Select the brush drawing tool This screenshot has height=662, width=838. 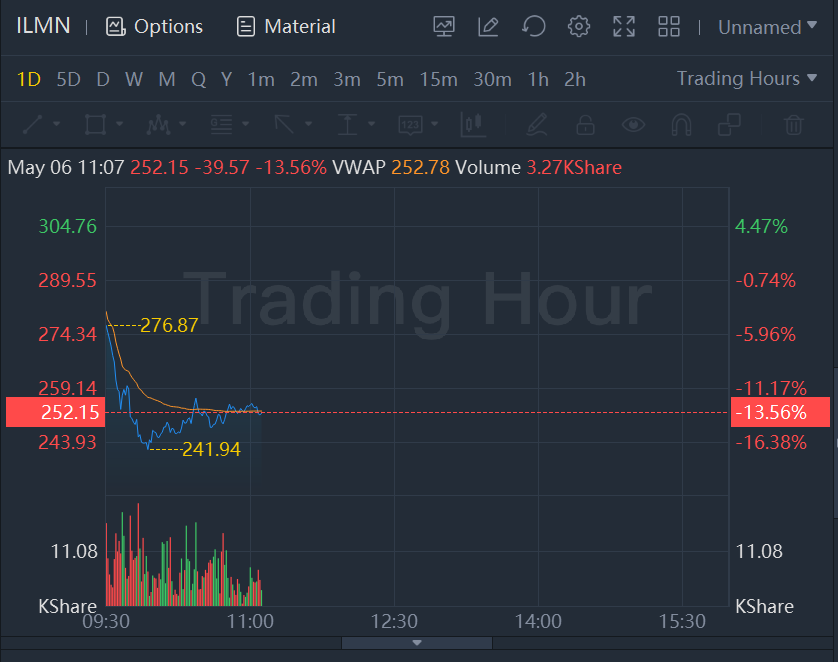pos(537,125)
